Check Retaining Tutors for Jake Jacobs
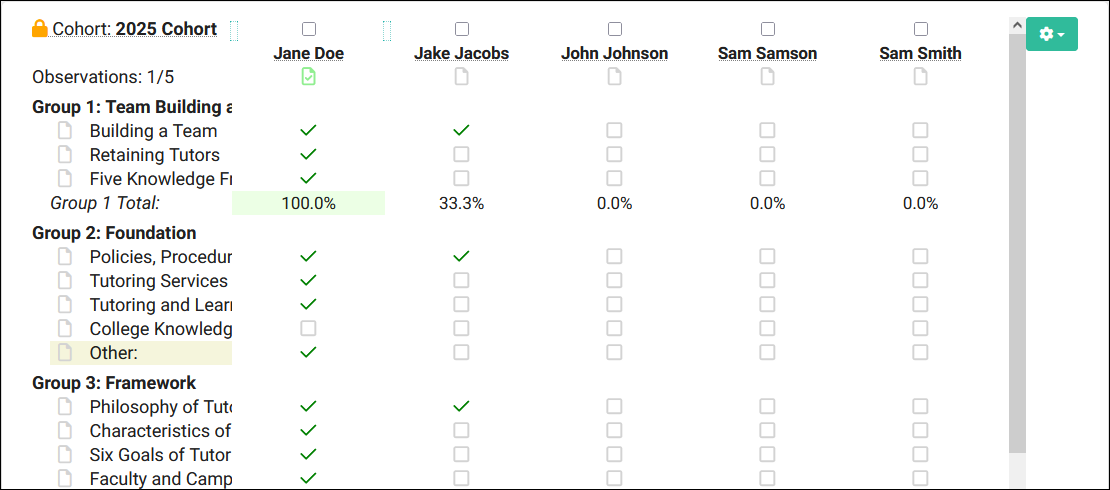Image resolution: width=1110 pixels, height=490 pixels. tap(461, 154)
